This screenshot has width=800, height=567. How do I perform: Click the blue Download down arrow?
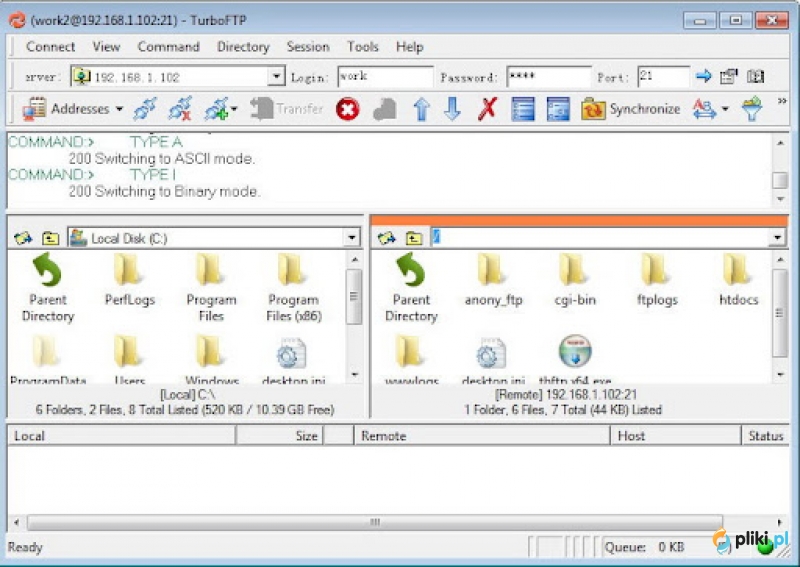(x=453, y=109)
